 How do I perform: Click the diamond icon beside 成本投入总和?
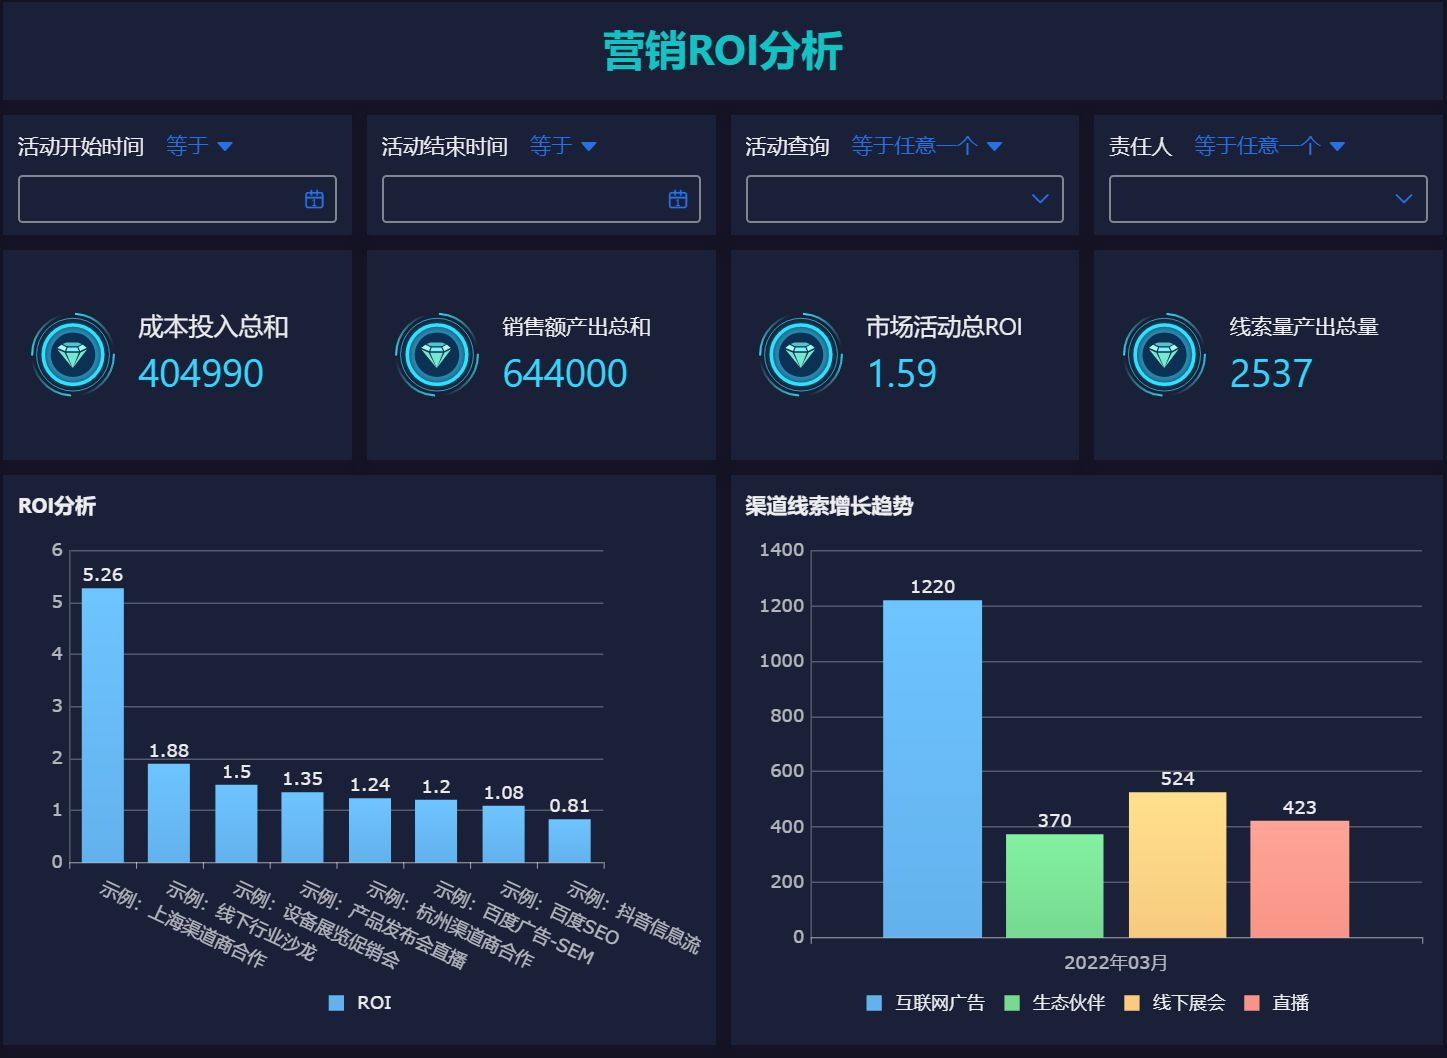click(73, 354)
